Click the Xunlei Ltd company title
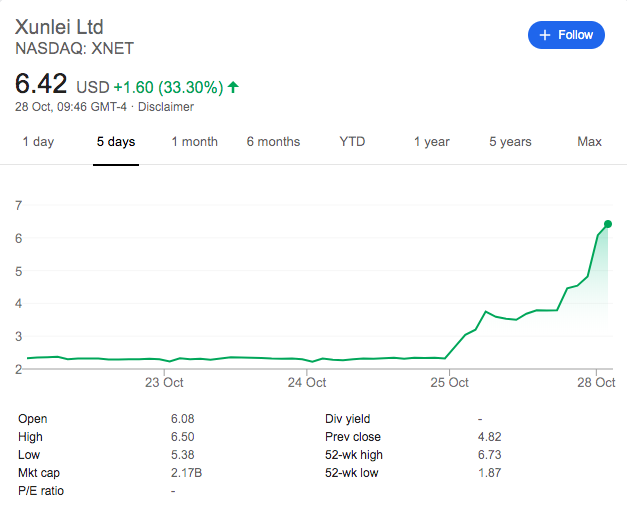Viewport: 627px width, 509px height. pos(59,27)
